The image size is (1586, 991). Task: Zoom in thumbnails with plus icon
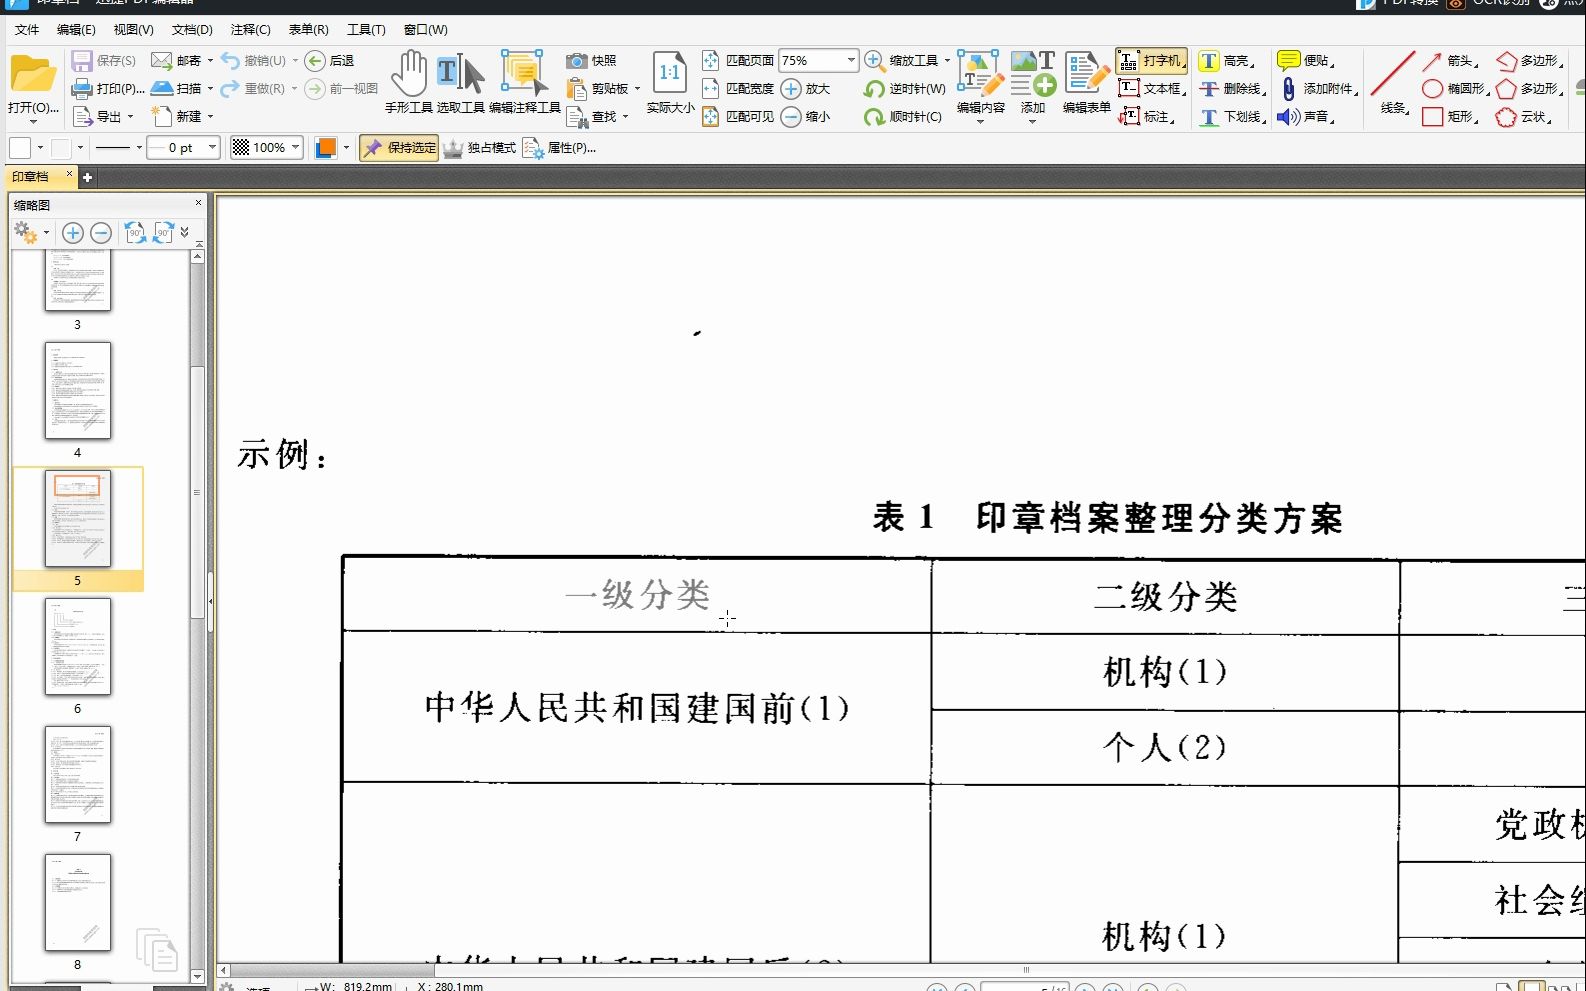72,234
